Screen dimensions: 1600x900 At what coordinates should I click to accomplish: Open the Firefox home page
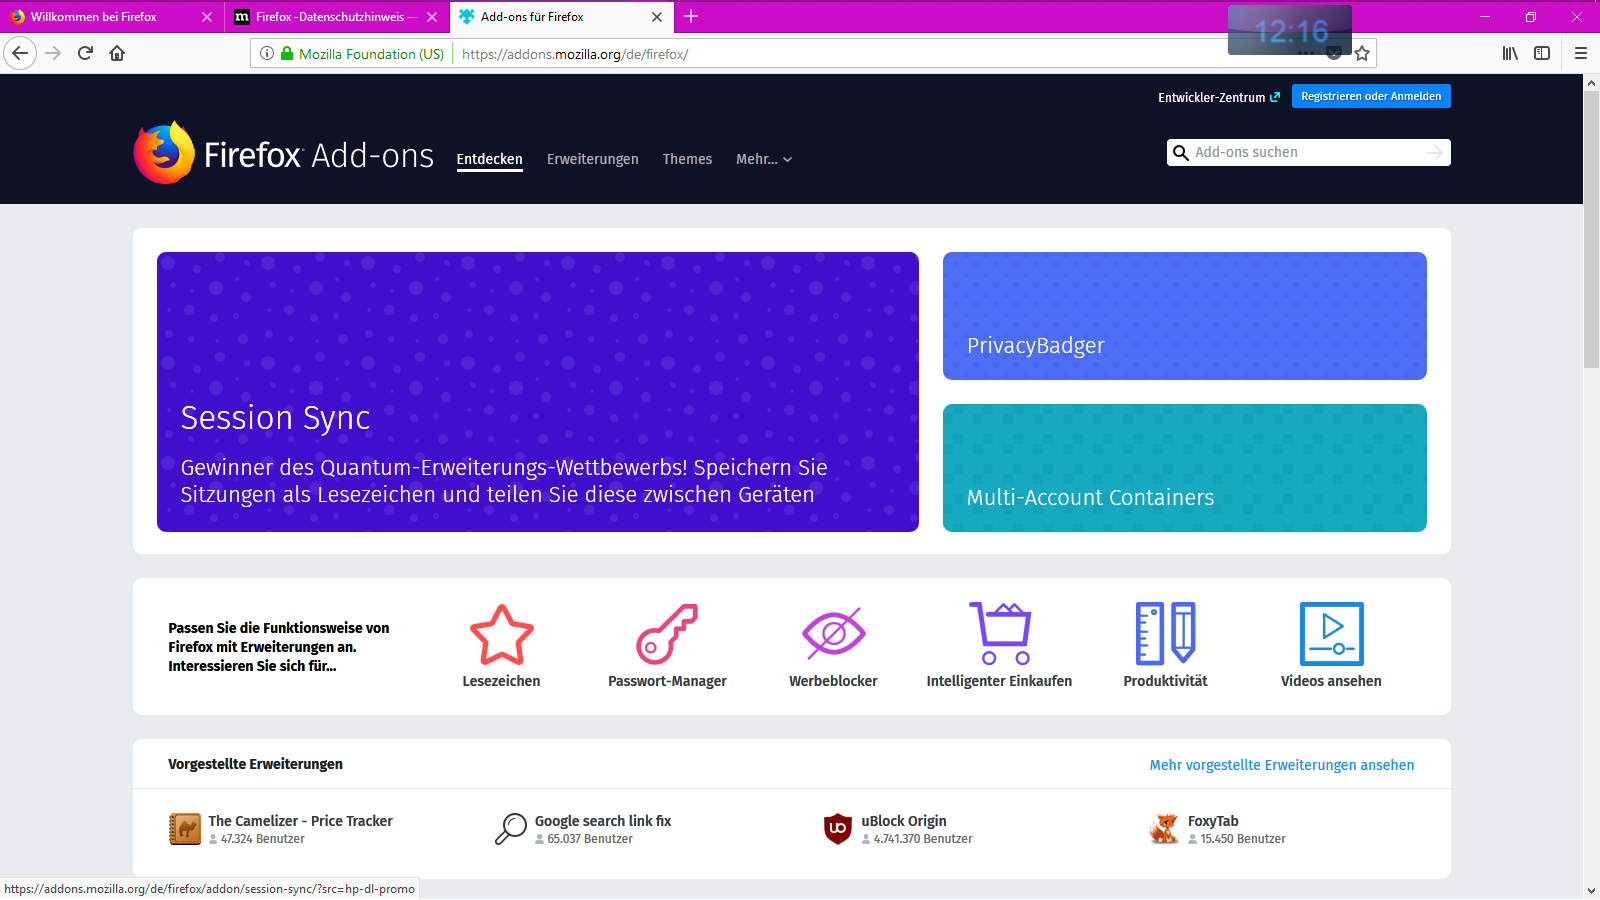click(x=117, y=53)
